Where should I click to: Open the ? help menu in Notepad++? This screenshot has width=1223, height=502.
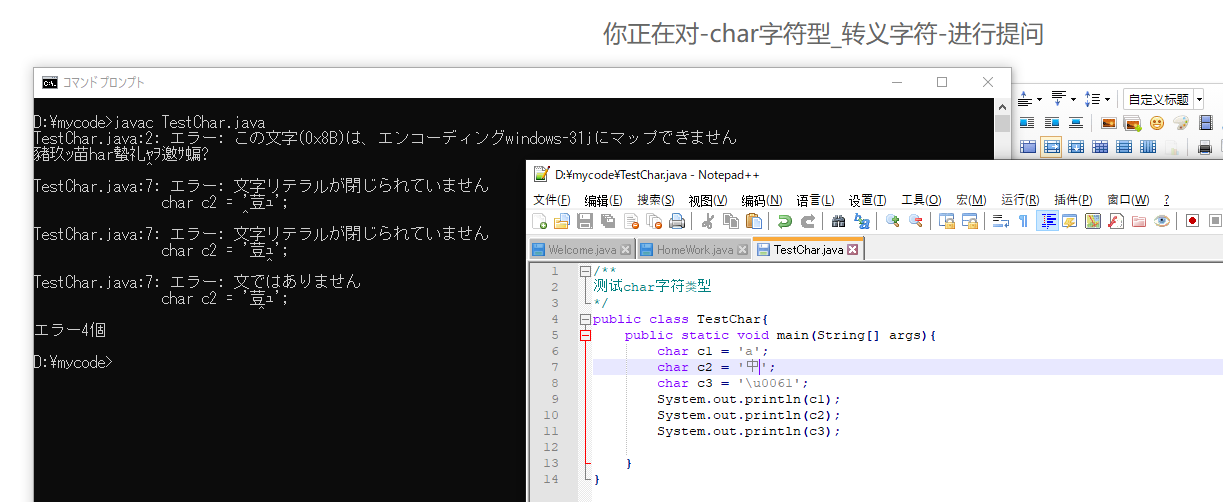[1166, 200]
